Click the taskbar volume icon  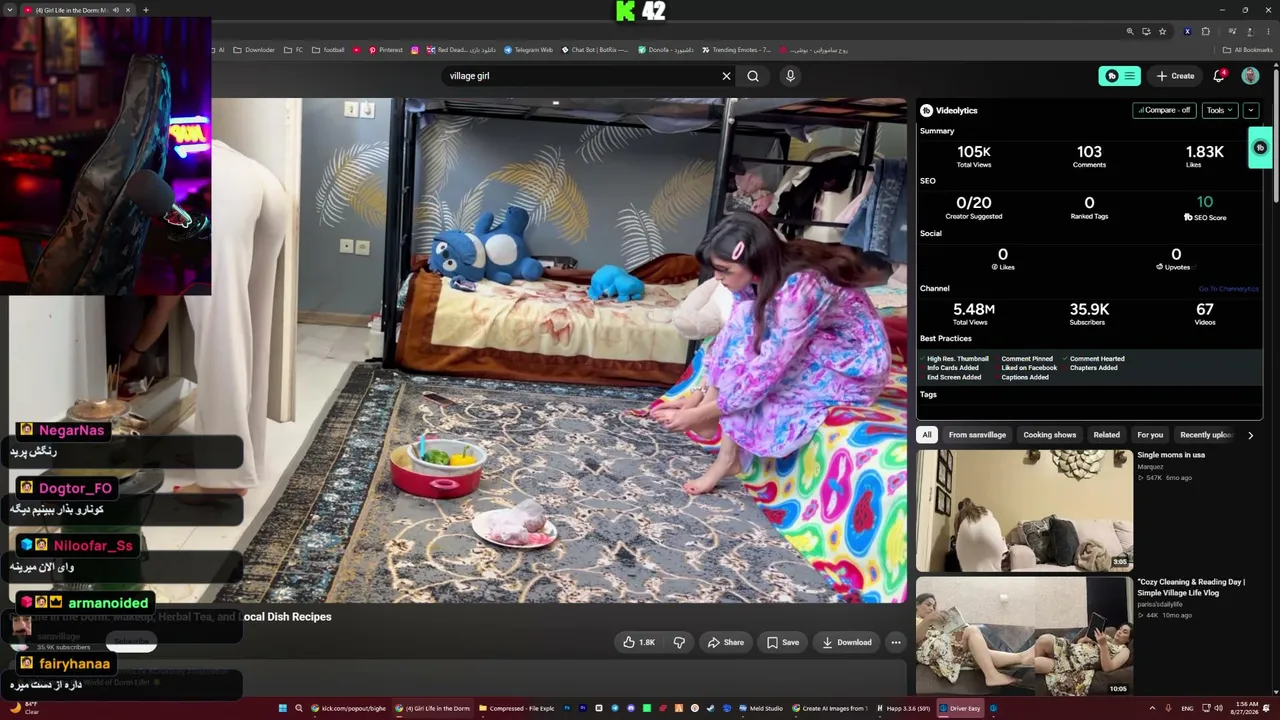pos(1218,708)
